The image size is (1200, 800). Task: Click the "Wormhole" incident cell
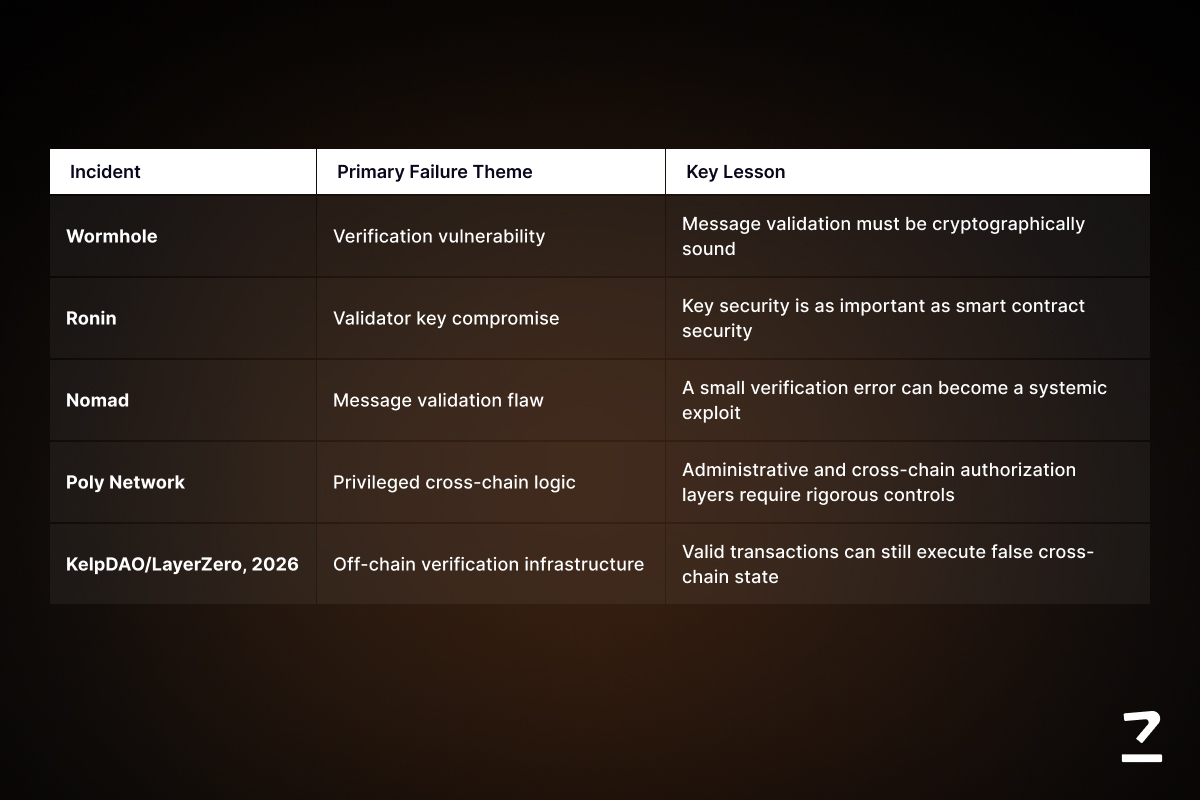pyautogui.click(x=183, y=236)
